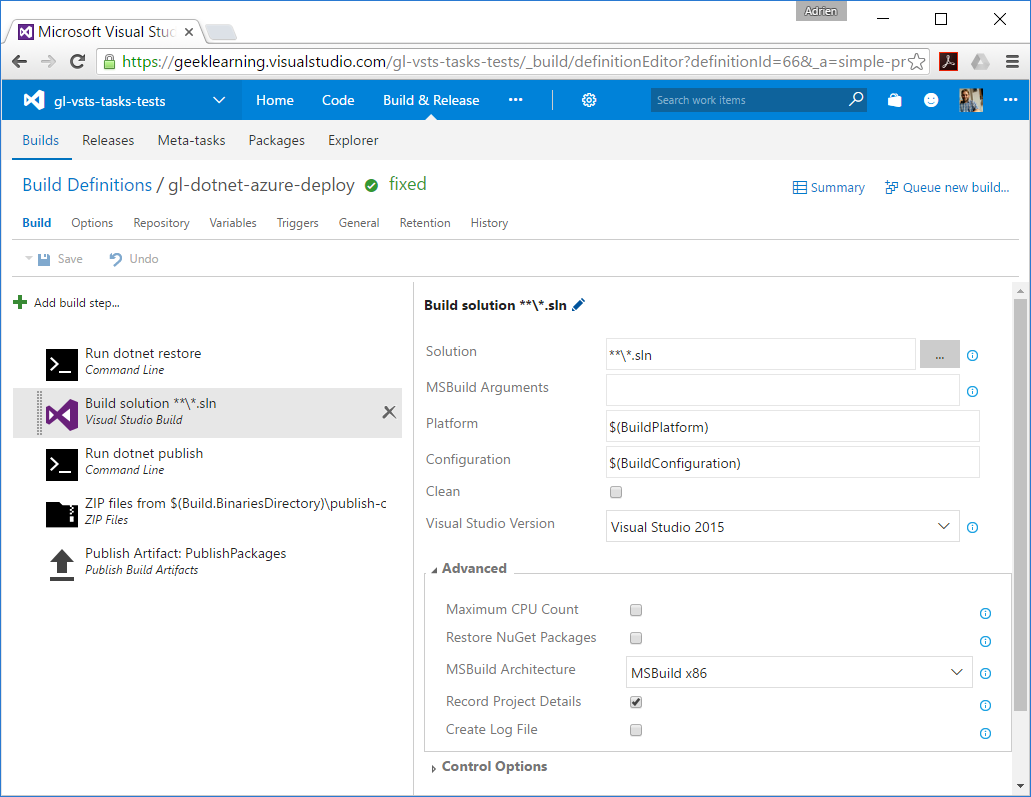Open the Save dropdown arrow
This screenshot has width=1031, height=797.
click(x=28, y=258)
